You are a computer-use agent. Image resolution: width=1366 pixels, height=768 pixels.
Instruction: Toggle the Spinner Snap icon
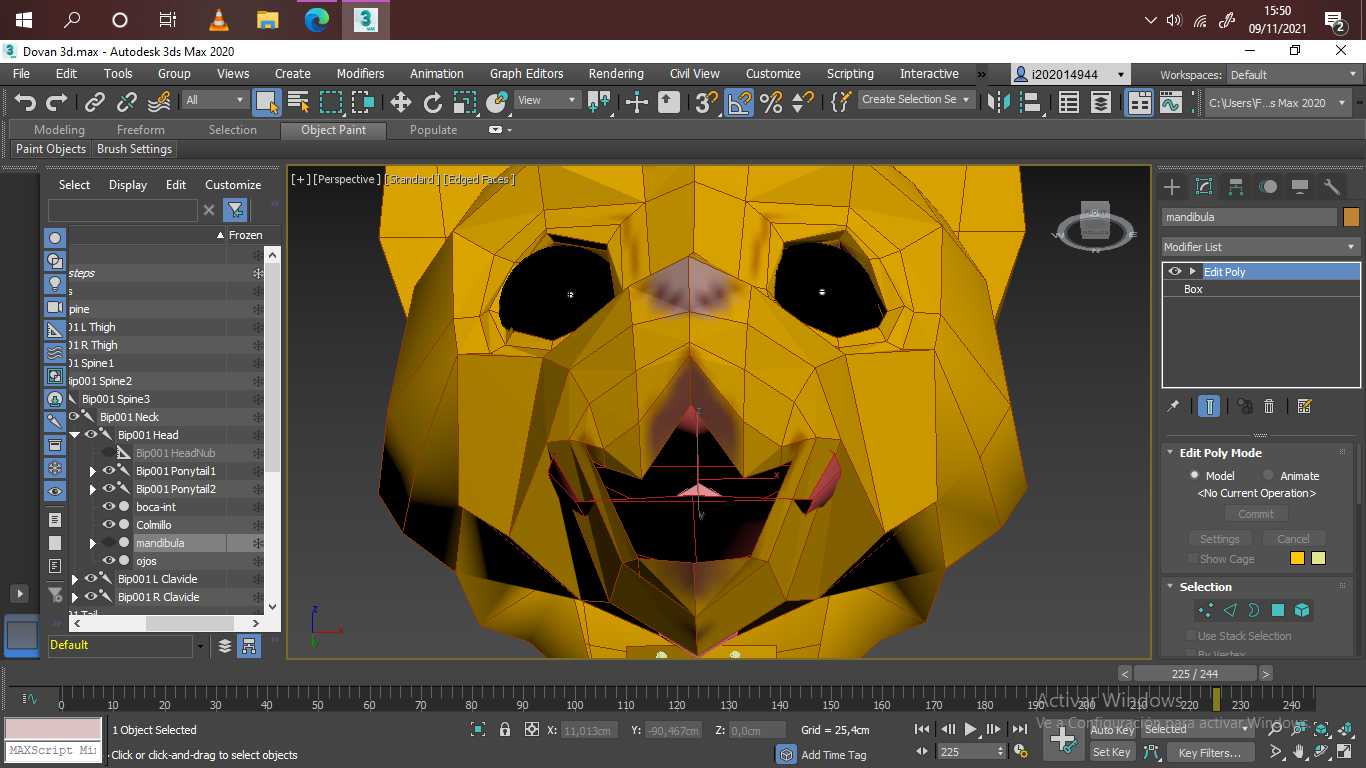(802, 101)
